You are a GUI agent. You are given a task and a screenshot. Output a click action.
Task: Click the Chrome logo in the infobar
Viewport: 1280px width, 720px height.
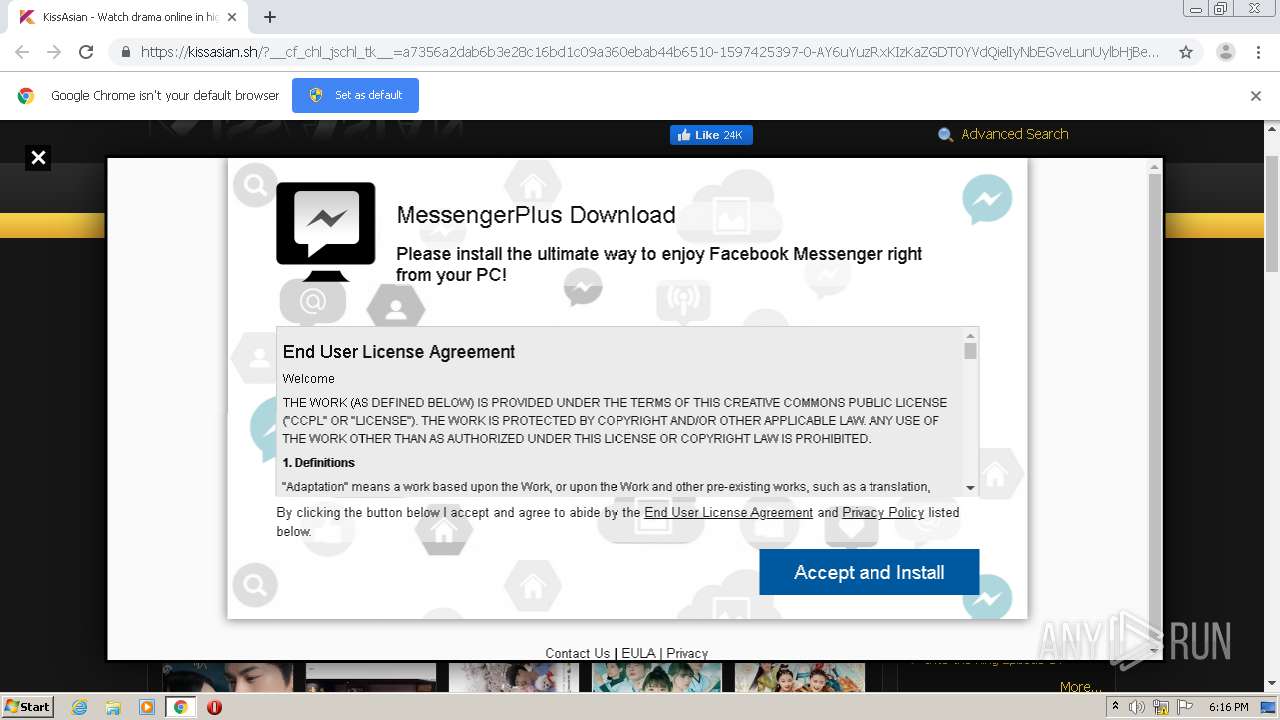tap(26, 96)
